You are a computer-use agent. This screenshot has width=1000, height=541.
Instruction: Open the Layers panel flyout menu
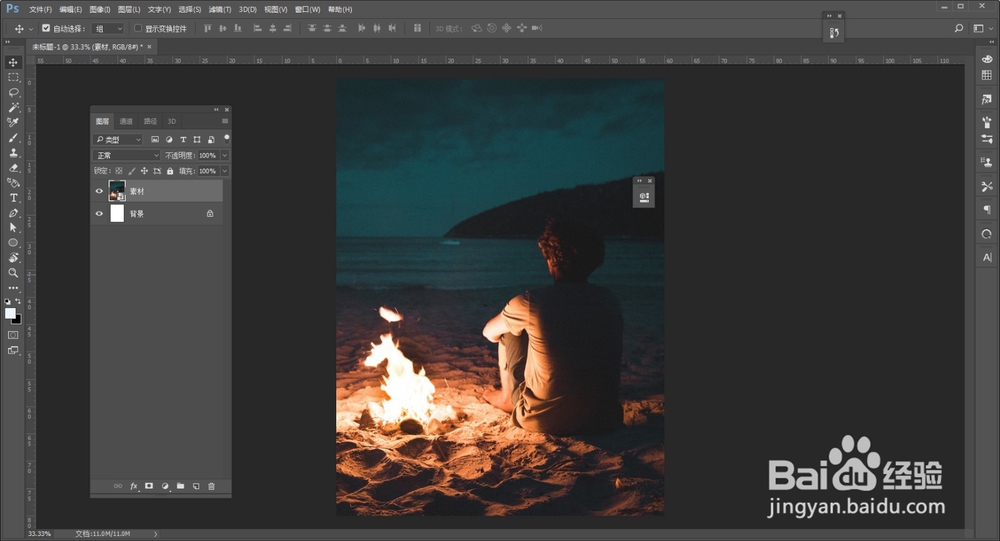click(224, 121)
